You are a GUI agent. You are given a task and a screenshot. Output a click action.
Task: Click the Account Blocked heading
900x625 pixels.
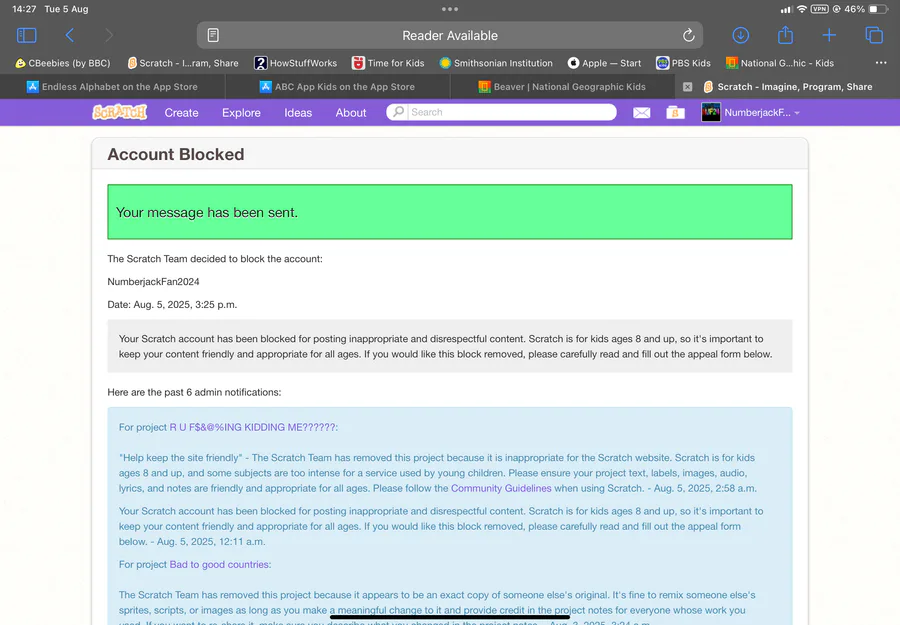[176, 154]
